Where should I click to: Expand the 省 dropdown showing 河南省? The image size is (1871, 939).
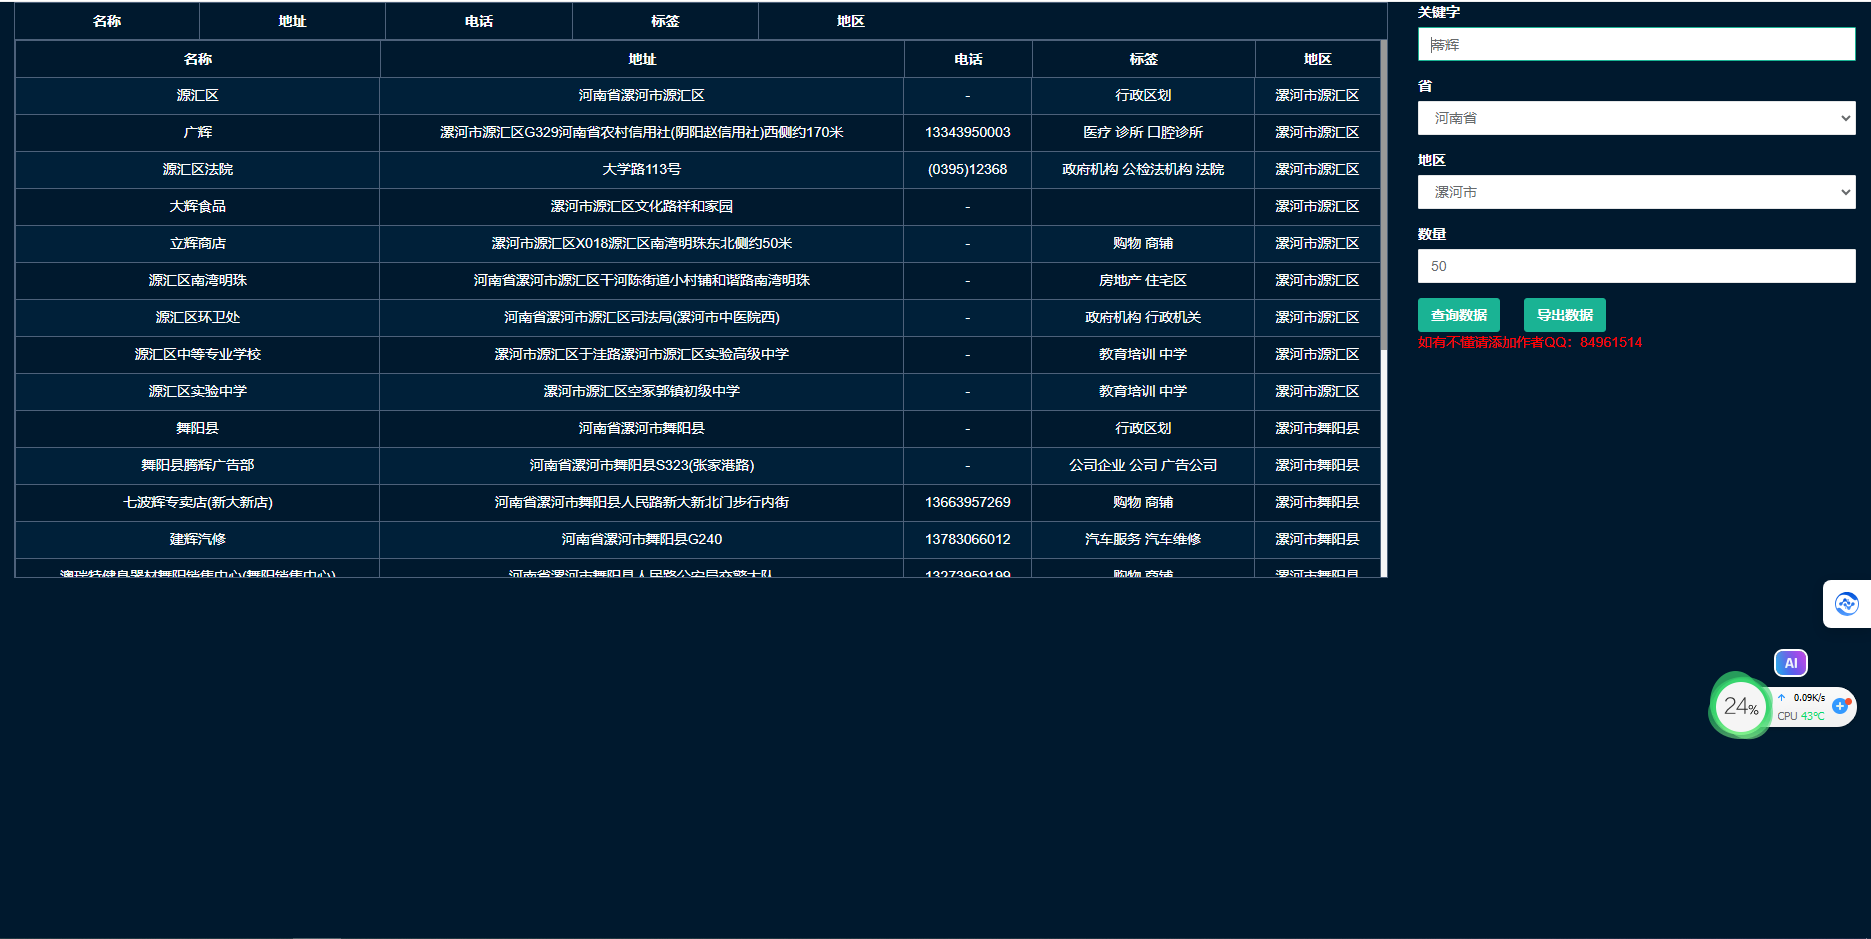click(1636, 118)
